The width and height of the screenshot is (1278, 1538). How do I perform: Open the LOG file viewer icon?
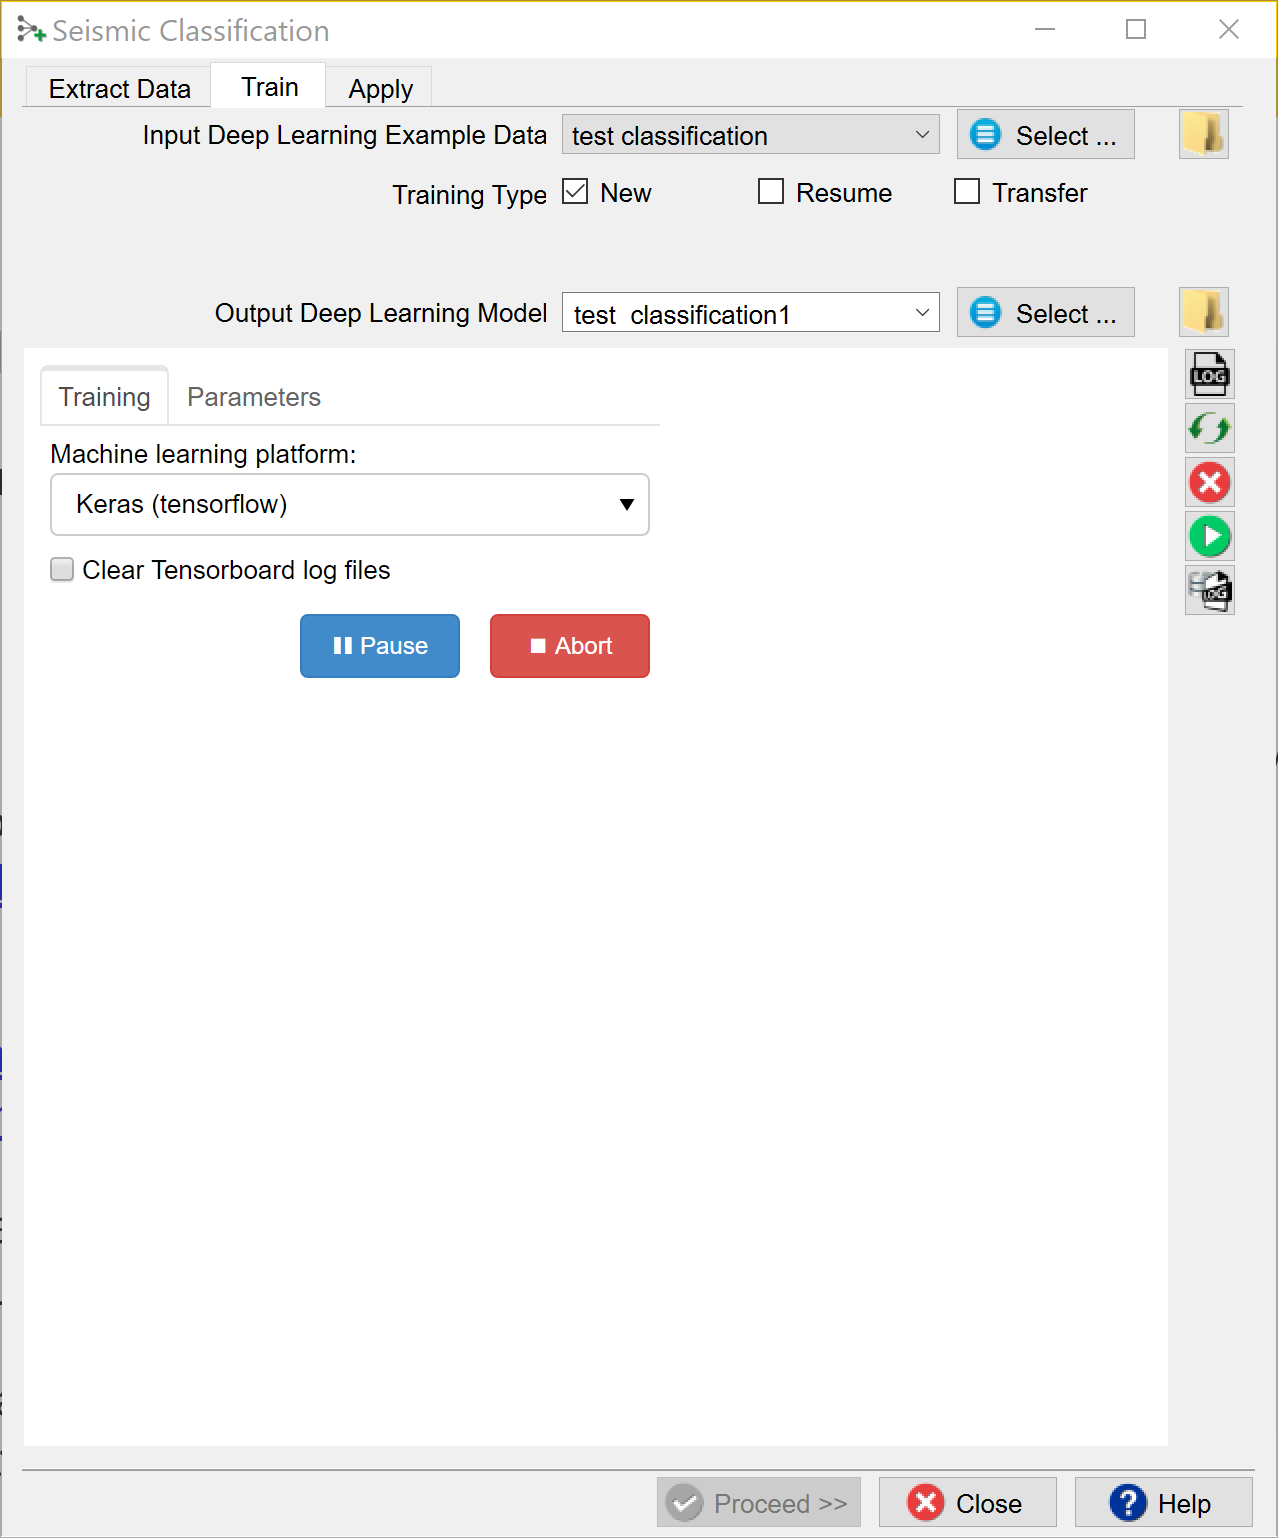pyautogui.click(x=1209, y=375)
